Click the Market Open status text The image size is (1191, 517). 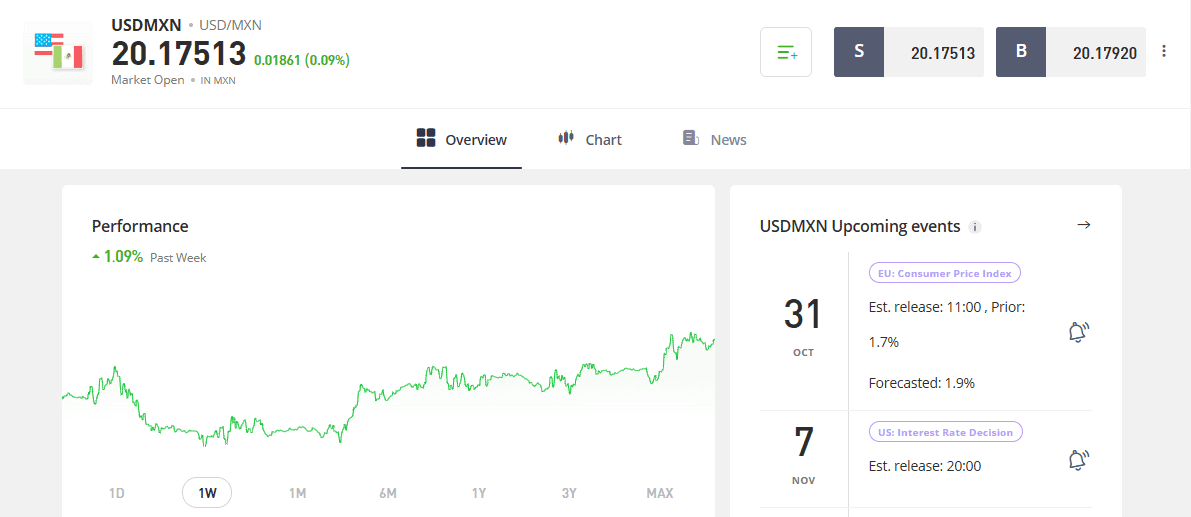pos(147,80)
